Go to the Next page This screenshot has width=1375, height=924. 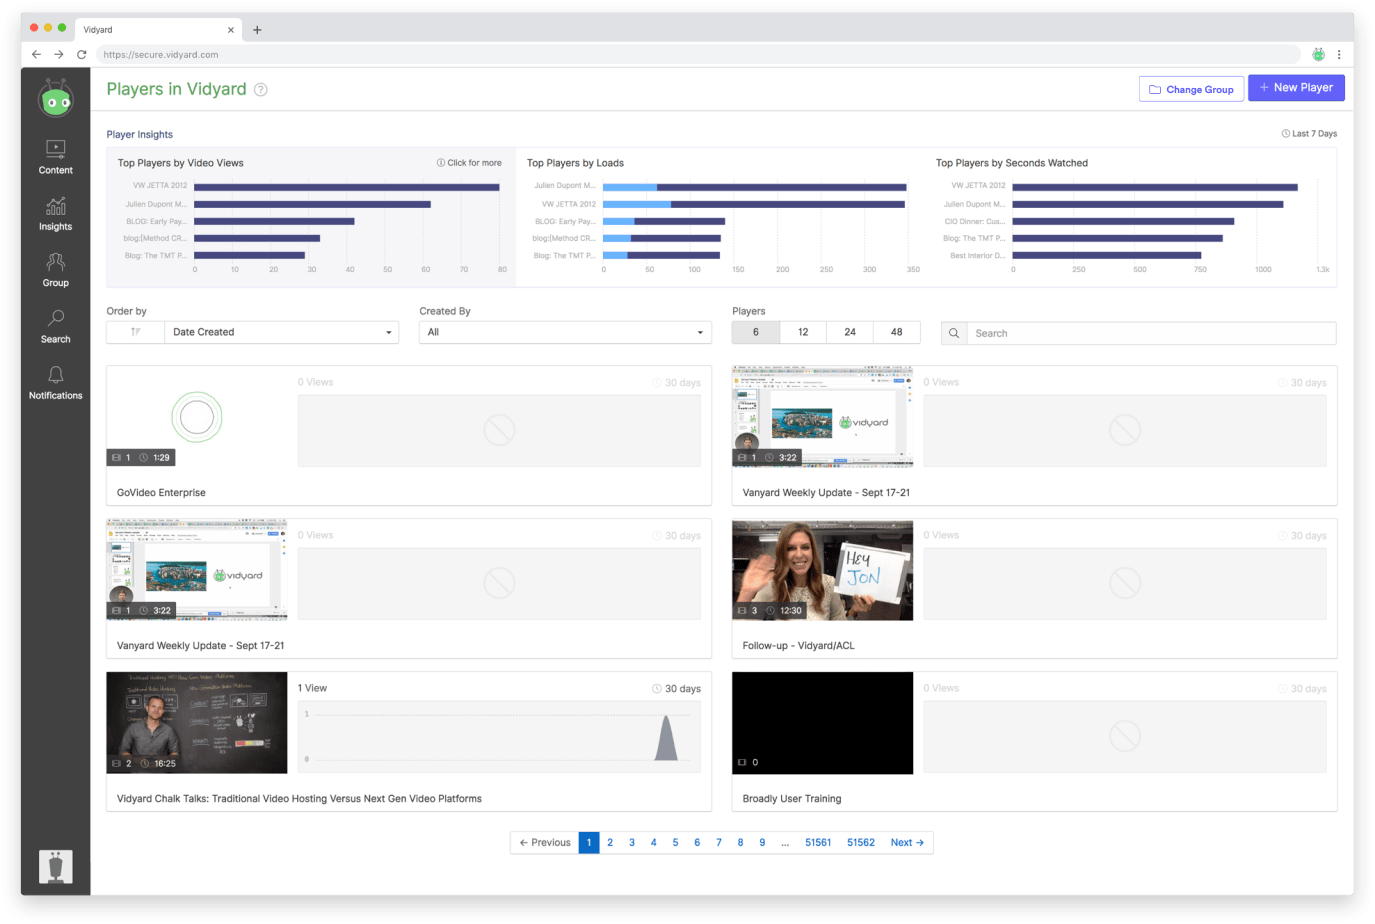coord(907,843)
